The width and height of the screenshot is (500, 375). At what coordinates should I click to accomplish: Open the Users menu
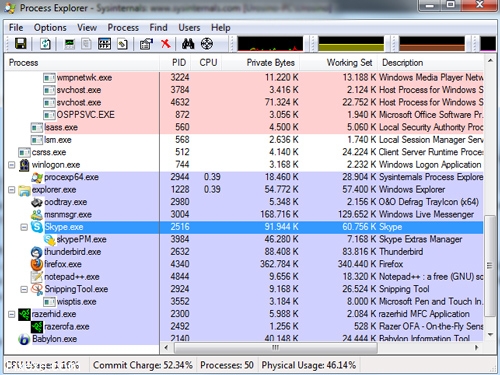coord(189,27)
